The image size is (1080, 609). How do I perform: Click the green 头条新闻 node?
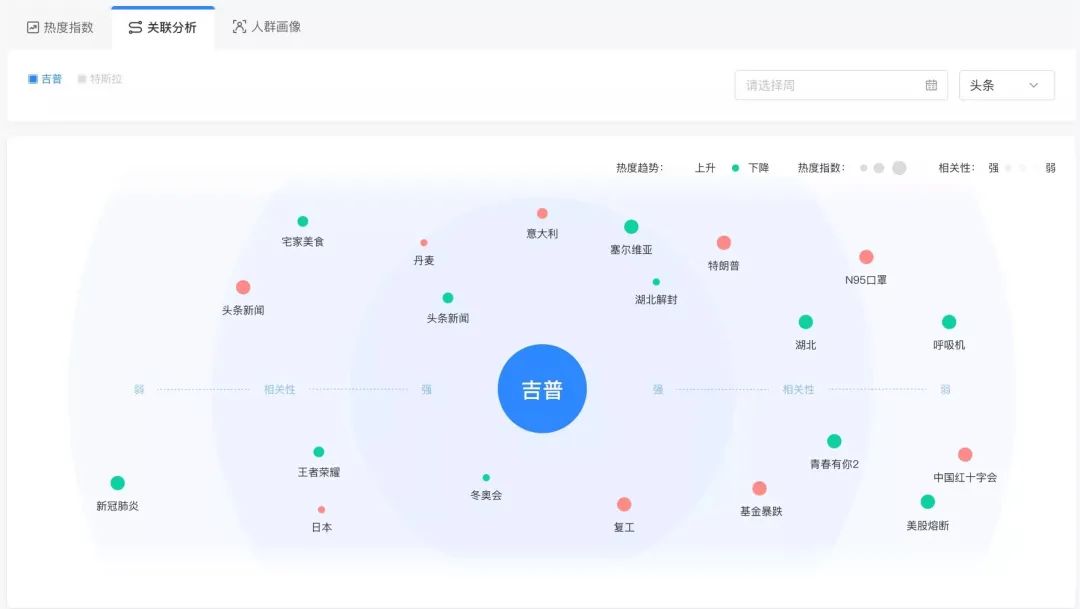point(448,298)
